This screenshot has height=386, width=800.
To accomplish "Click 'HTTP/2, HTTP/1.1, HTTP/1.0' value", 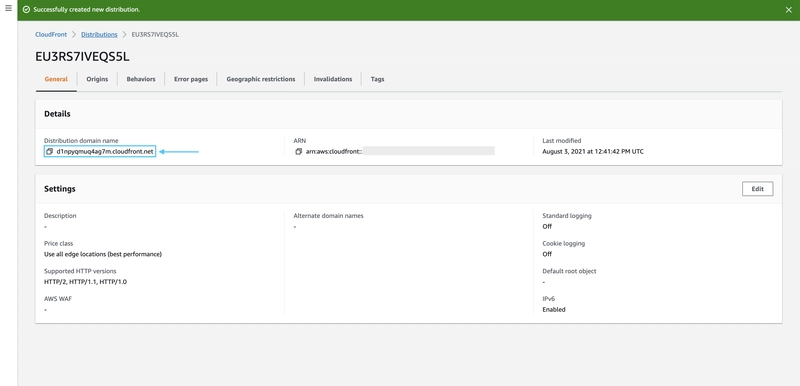I will (x=86, y=281).
